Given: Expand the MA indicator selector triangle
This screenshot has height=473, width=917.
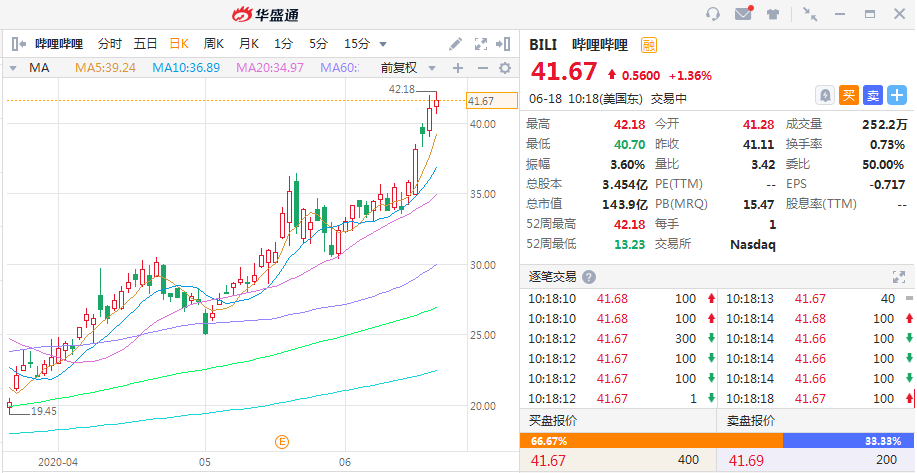Looking at the screenshot, I should 13,68.
